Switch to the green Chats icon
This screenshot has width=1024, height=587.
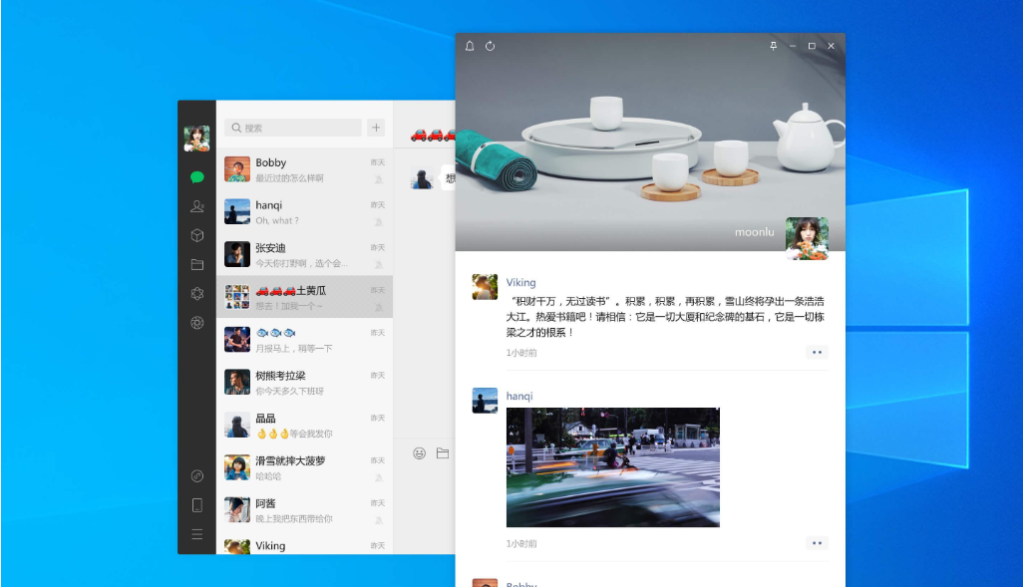(x=197, y=177)
